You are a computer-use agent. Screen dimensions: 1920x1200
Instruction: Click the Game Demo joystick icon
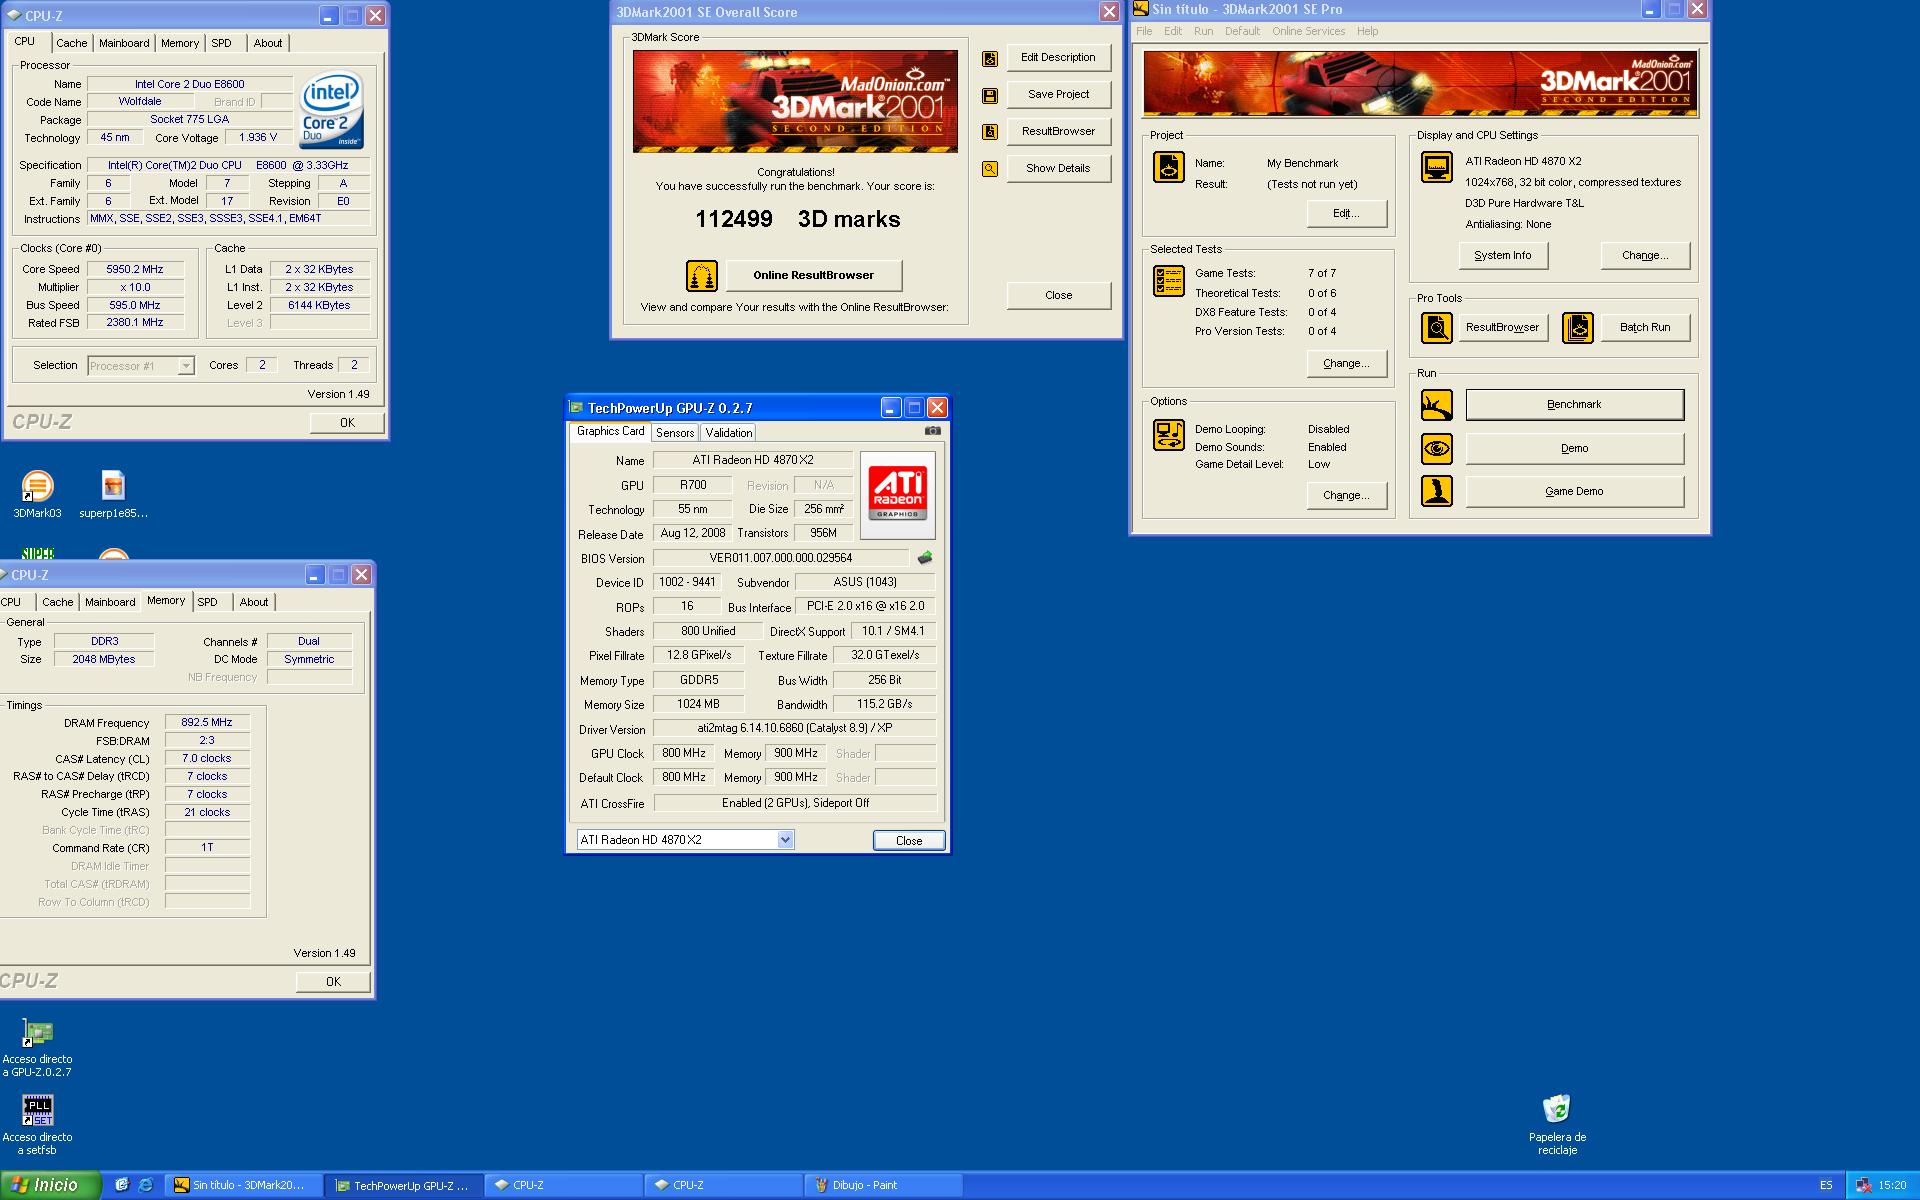click(x=1437, y=491)
